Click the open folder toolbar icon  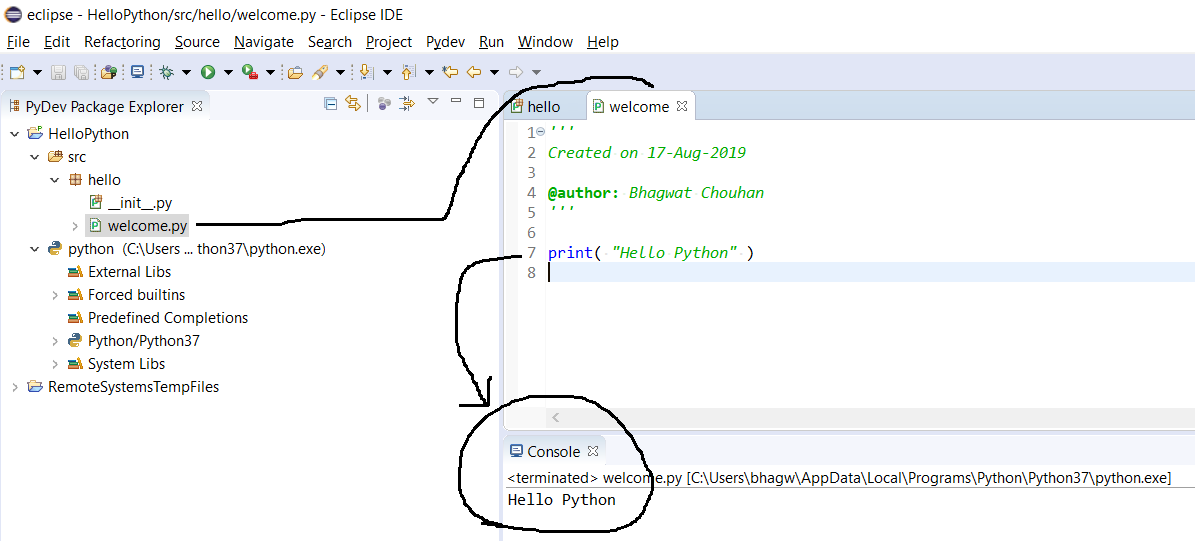click(295, 72)
